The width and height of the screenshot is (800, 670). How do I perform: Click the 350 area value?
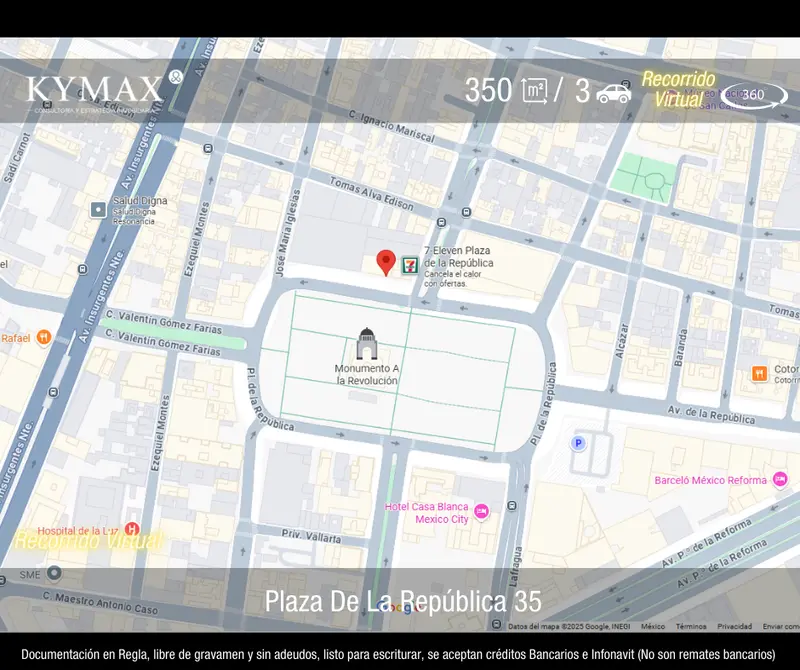click(488, 91)
